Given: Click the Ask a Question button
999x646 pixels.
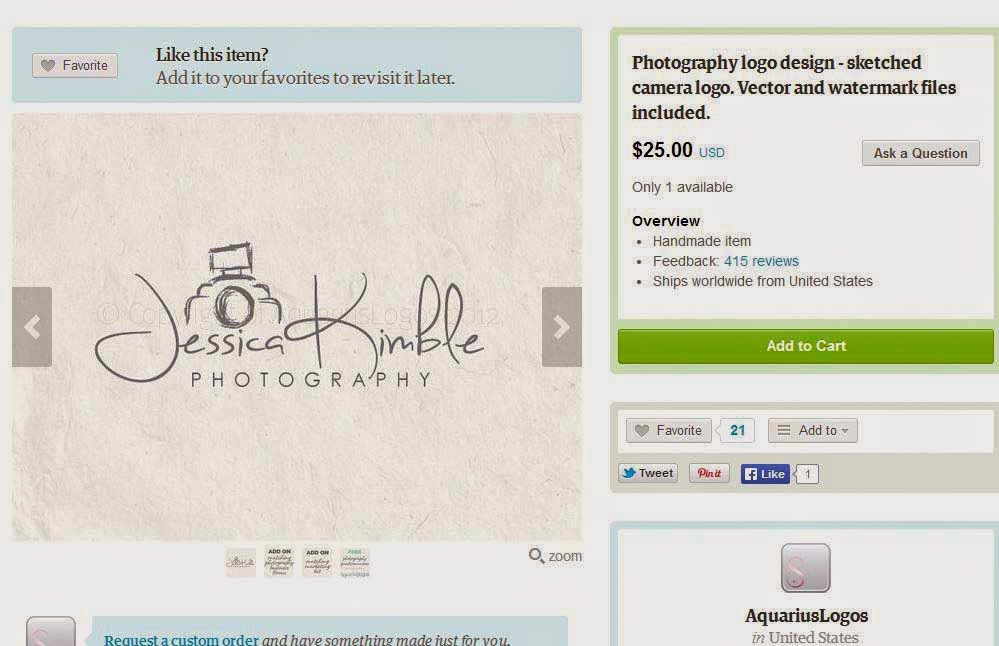Looking at the screenshot, I should 921,153.
